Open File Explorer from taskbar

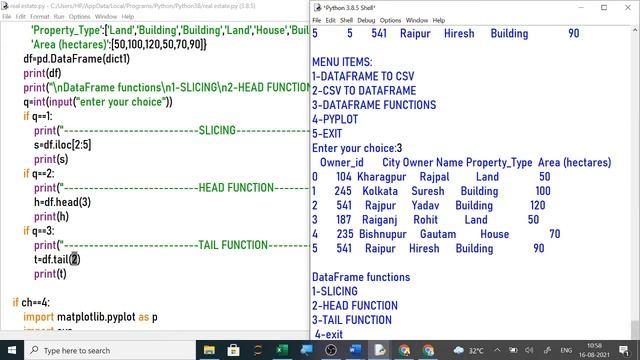point(209,350)
